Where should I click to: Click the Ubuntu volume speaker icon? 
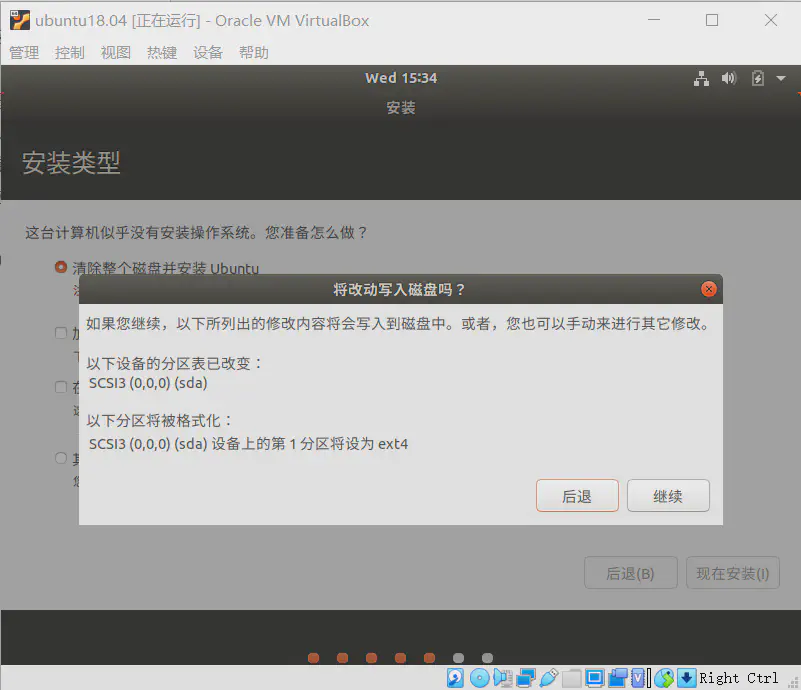[729, 78]
